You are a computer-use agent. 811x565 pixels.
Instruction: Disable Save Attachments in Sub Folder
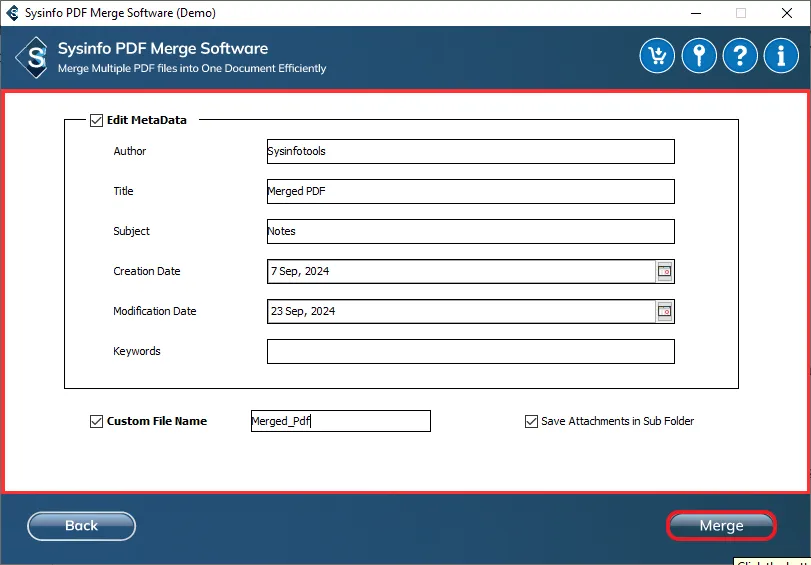point(531,421)
